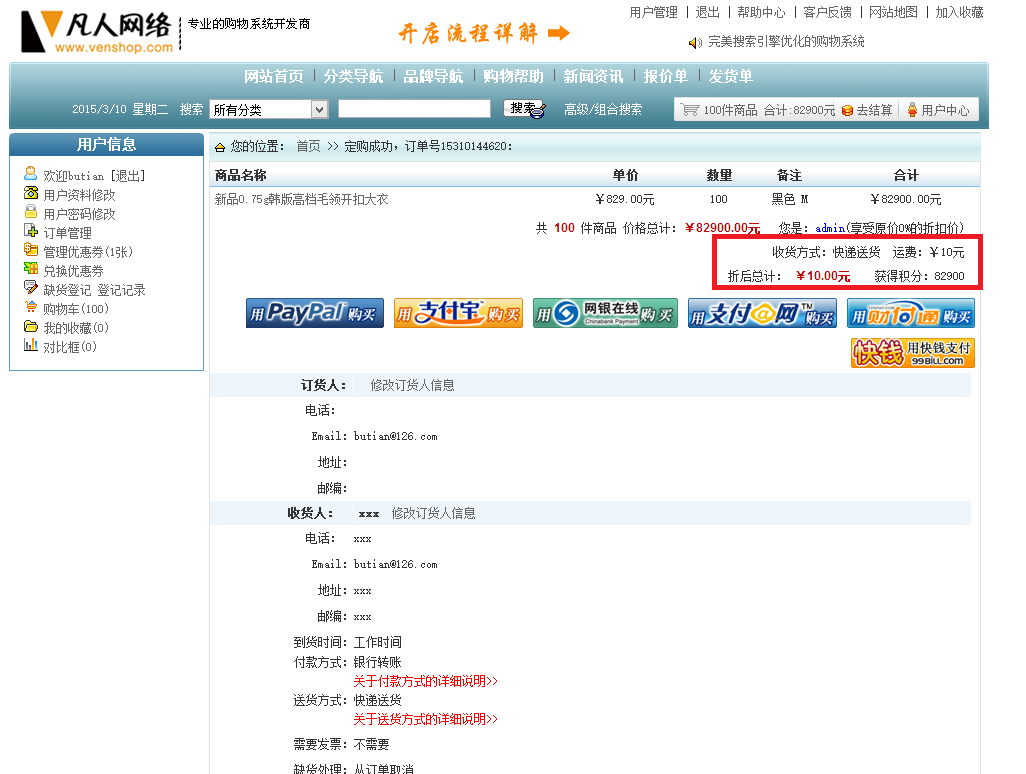Screen dimensions: 1026x774
Task: Open 发货单 menu item
Action: tap(730, 77)
